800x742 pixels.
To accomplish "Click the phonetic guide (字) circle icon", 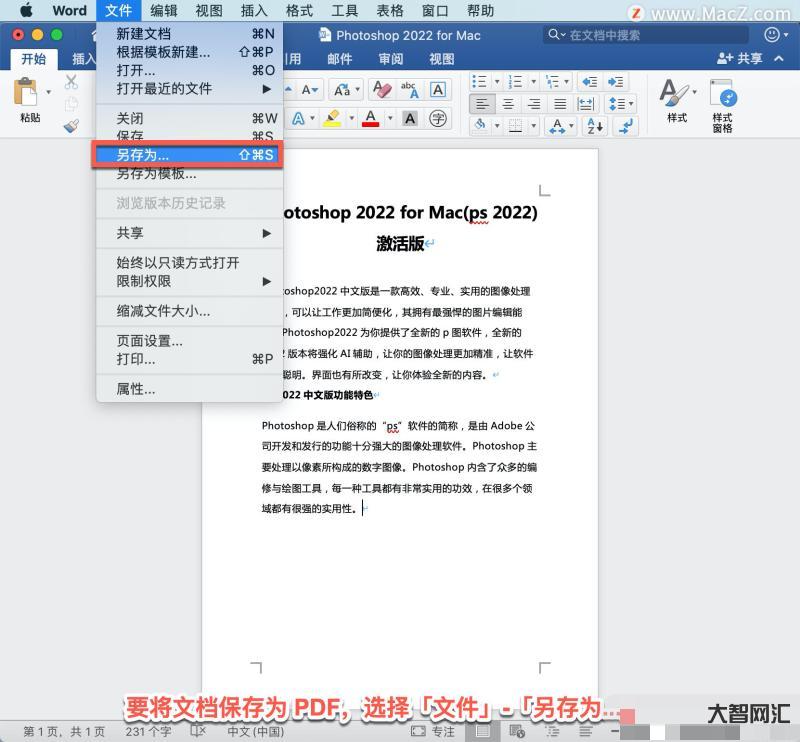I will click(438, 119).
